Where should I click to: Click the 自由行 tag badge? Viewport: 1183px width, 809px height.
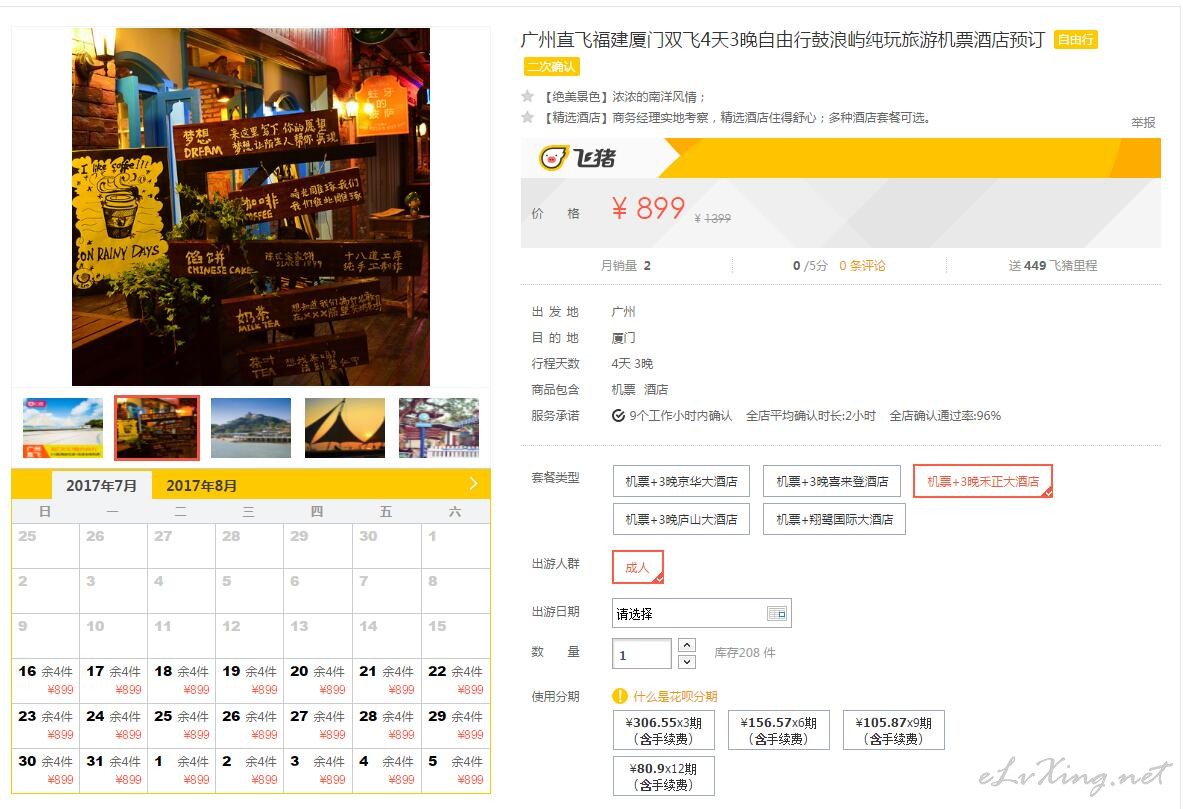tap(1075, 39)
